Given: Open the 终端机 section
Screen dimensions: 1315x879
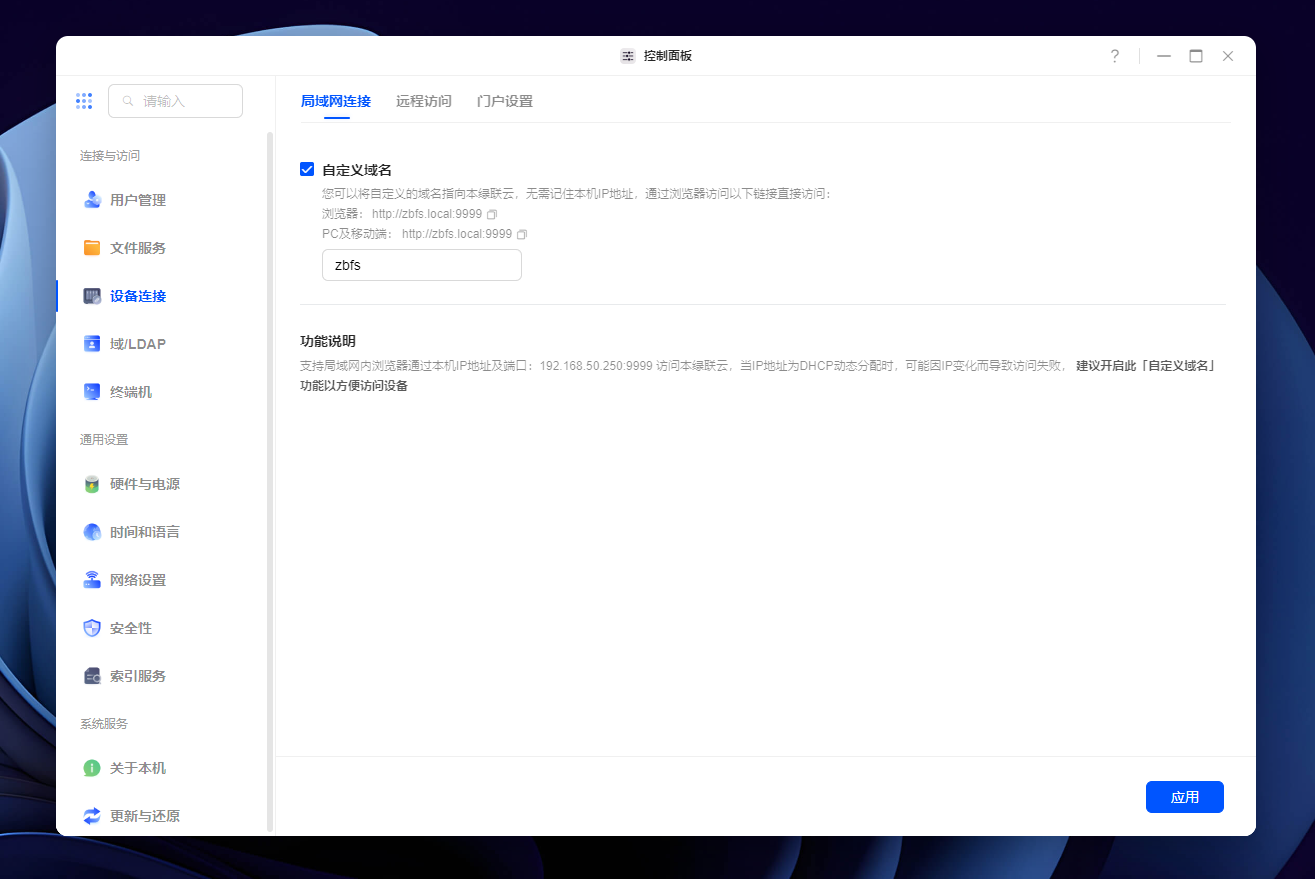Looking at the screenshot, I should tap(129, 391).
